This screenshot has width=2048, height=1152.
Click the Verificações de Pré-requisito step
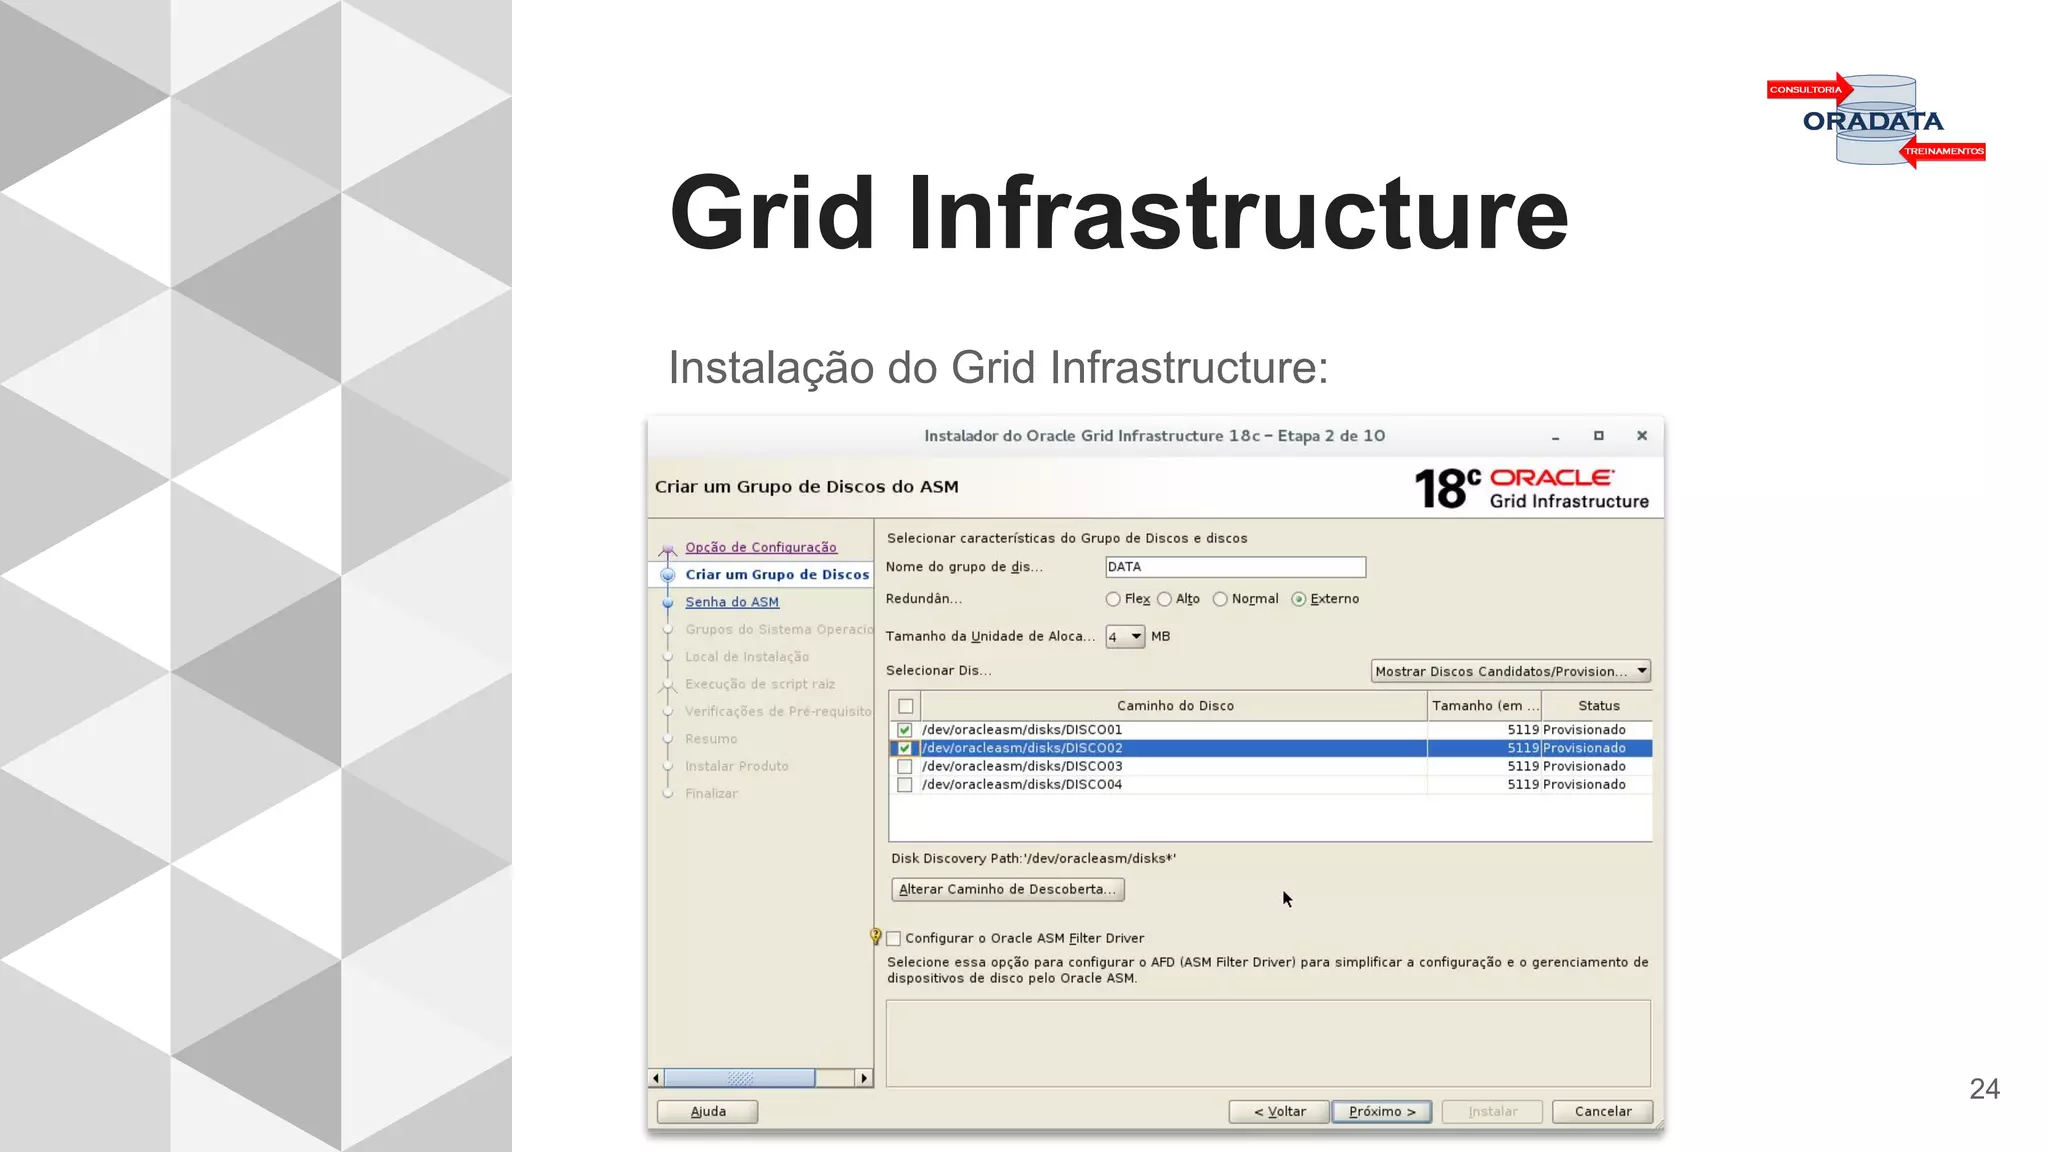778,711
